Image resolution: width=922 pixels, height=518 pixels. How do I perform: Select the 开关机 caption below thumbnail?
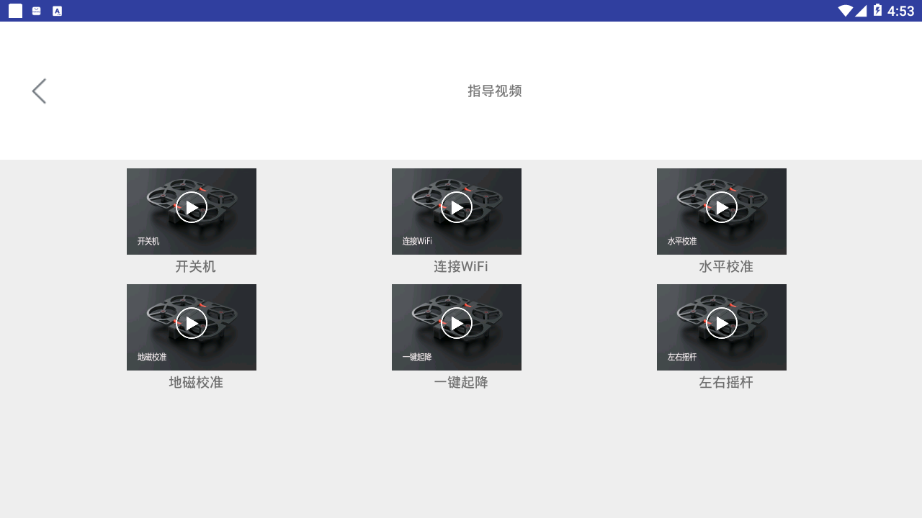(x=195, y=267)
